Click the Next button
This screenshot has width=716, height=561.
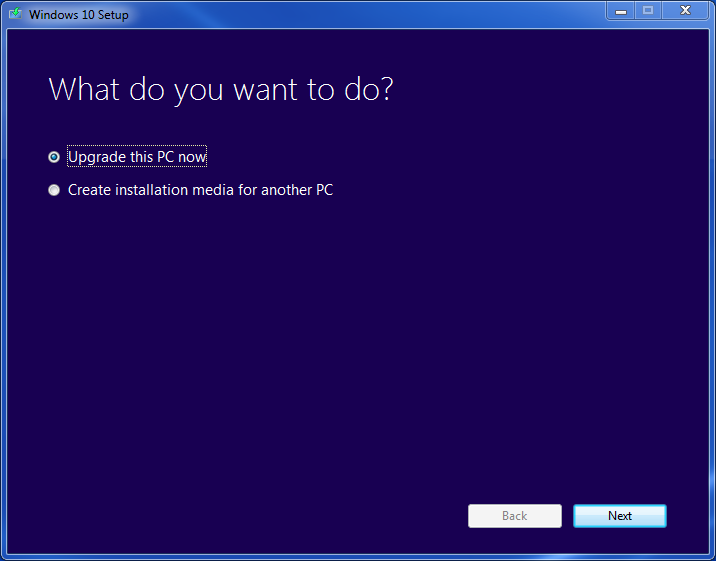(x=620, y=516)
